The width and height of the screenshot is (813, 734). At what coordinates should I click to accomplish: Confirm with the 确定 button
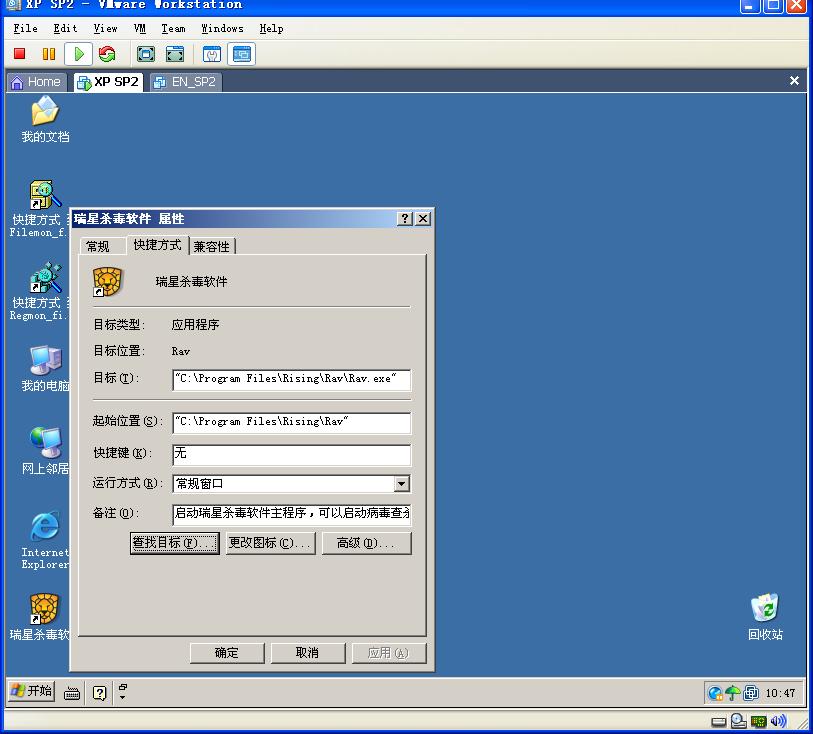point(227,653)
